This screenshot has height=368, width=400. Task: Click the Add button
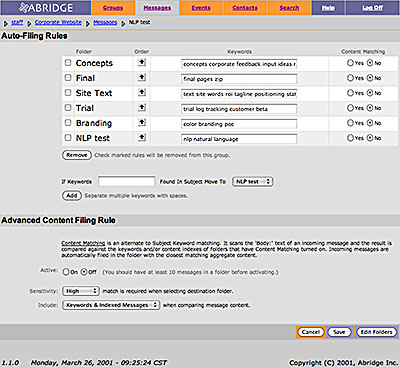(x=72, y=196)
